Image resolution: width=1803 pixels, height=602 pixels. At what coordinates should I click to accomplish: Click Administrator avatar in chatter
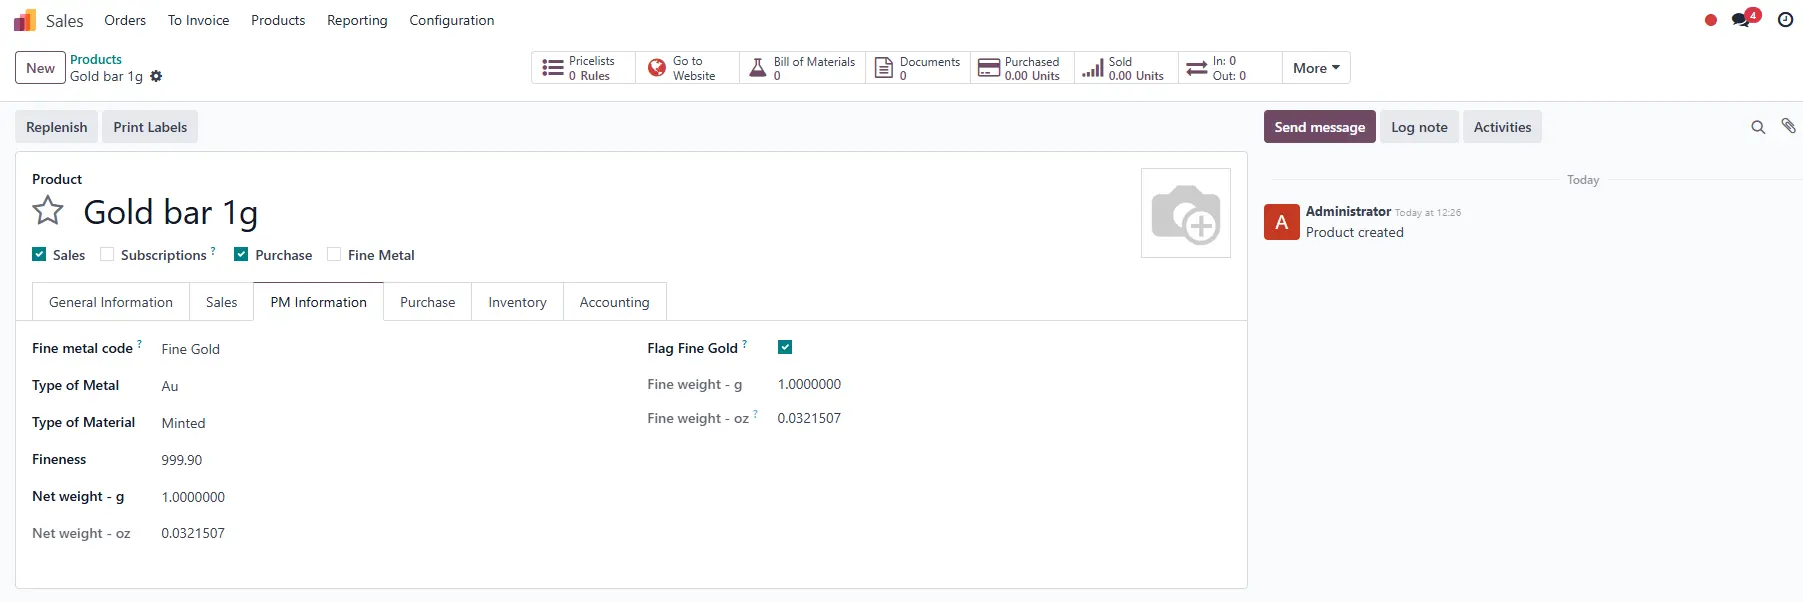pos(1282,222)
